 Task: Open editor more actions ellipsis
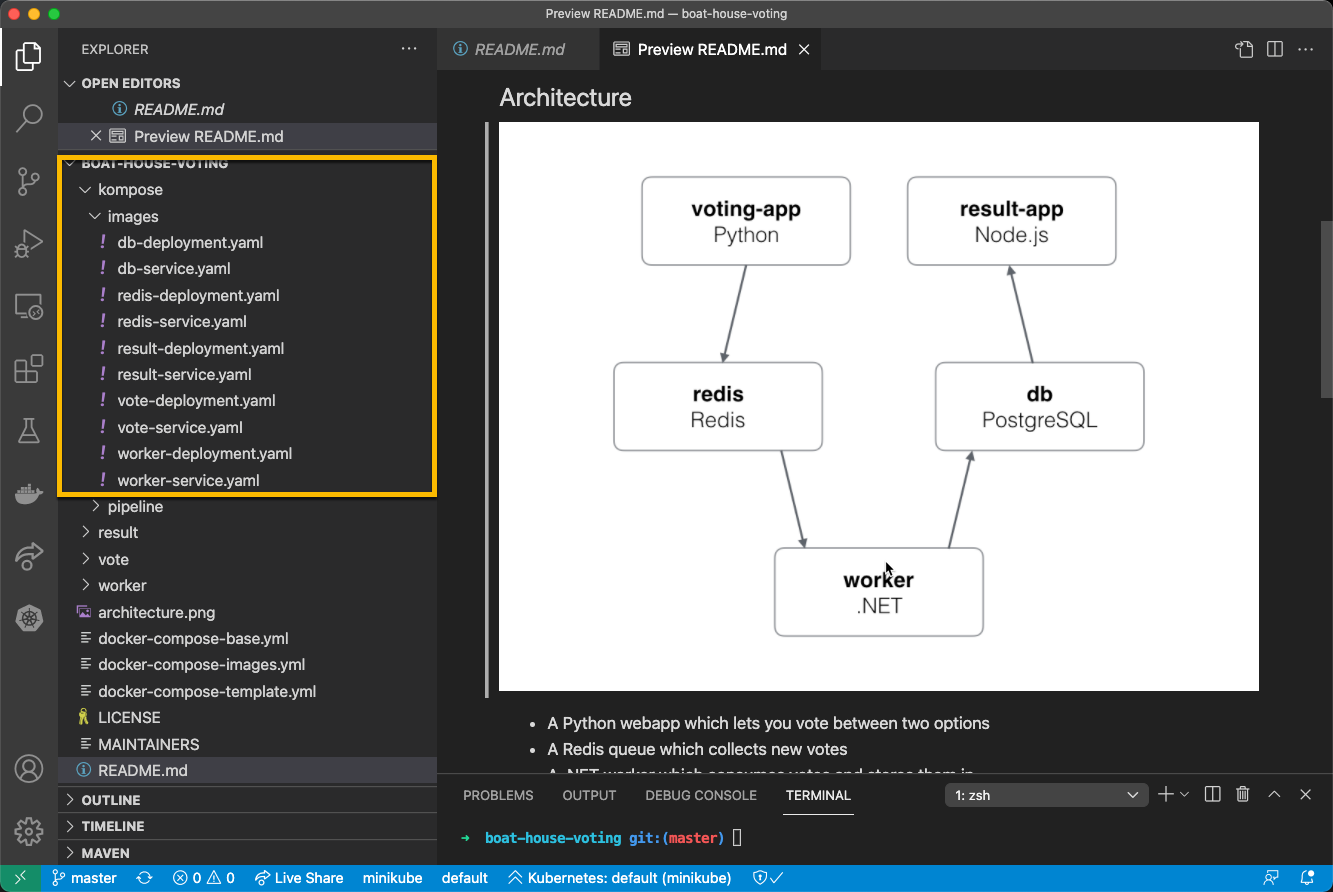(1306, 49)
